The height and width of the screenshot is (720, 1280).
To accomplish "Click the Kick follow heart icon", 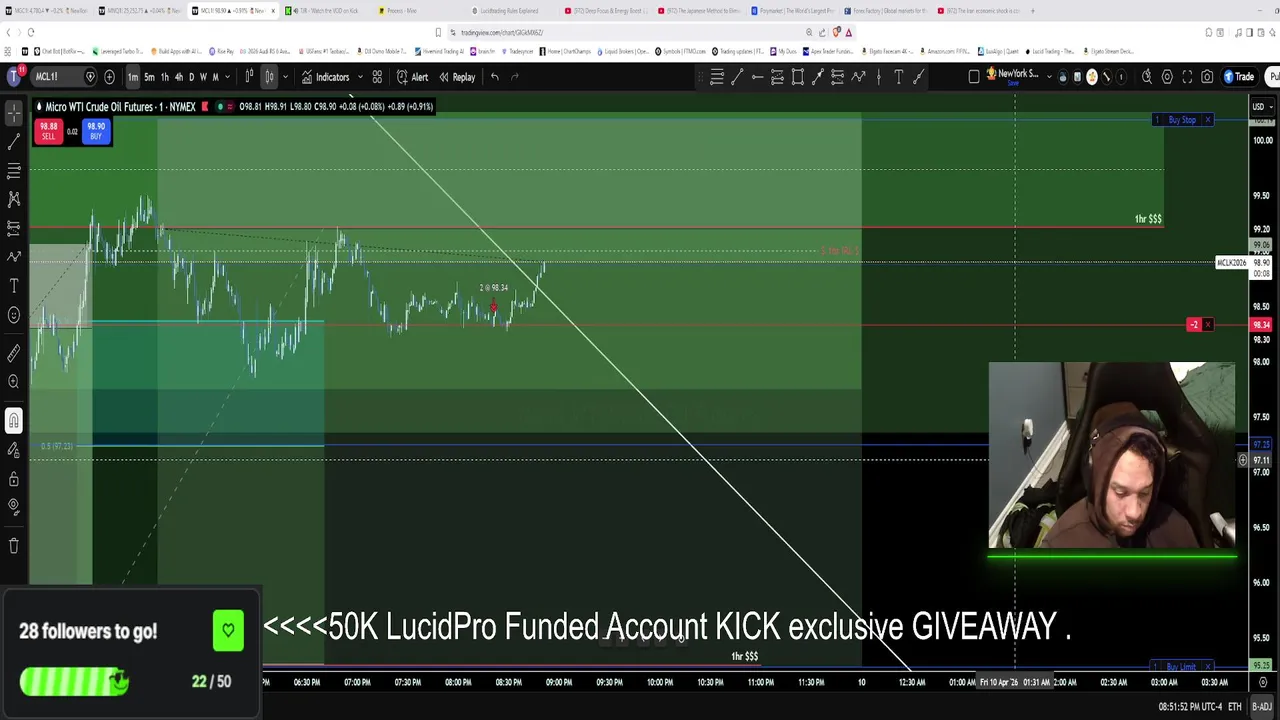I will point(228,631).
